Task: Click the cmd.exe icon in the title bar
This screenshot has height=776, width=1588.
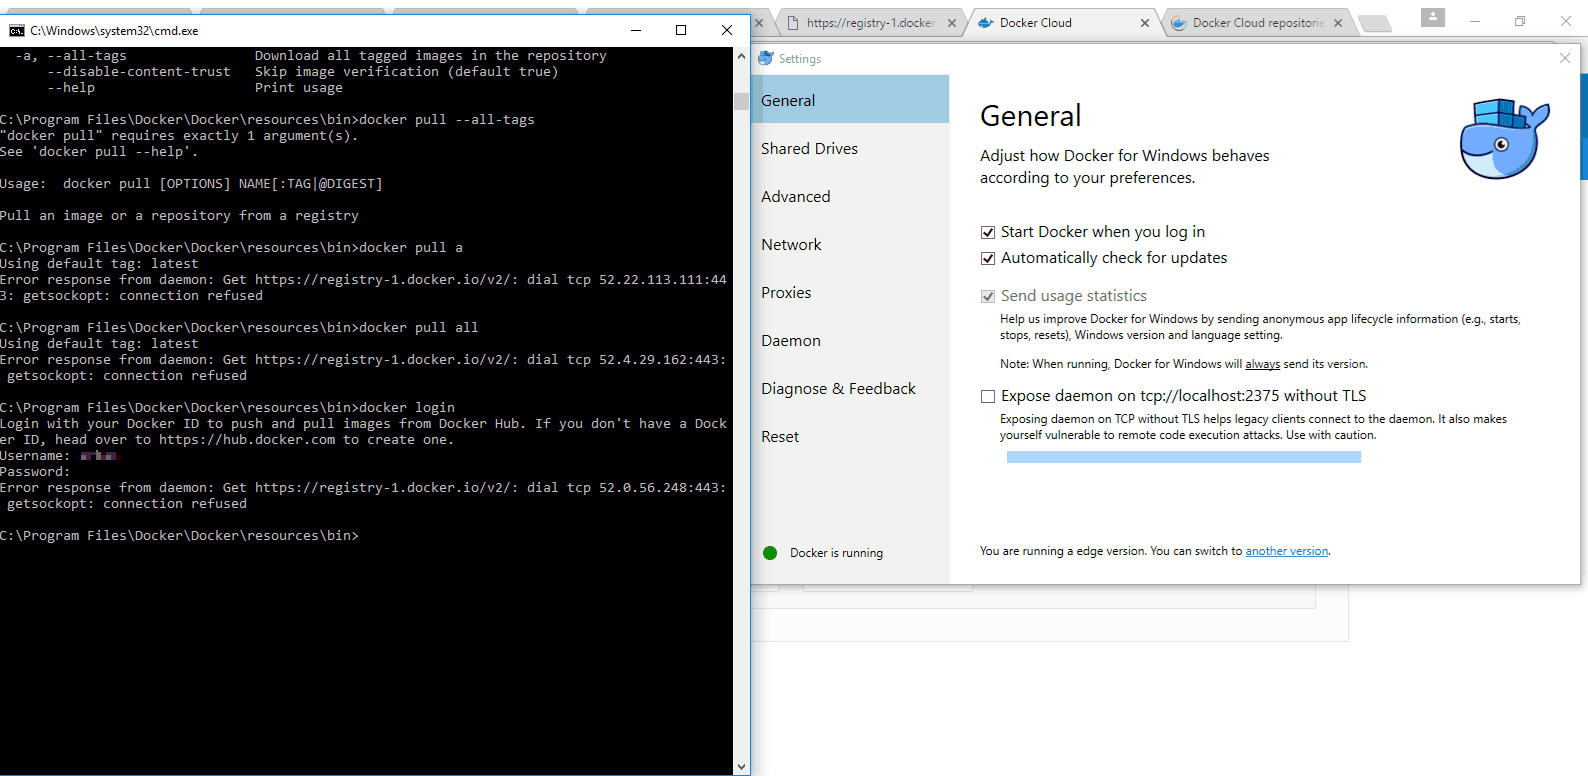Action: pos(16,31)
